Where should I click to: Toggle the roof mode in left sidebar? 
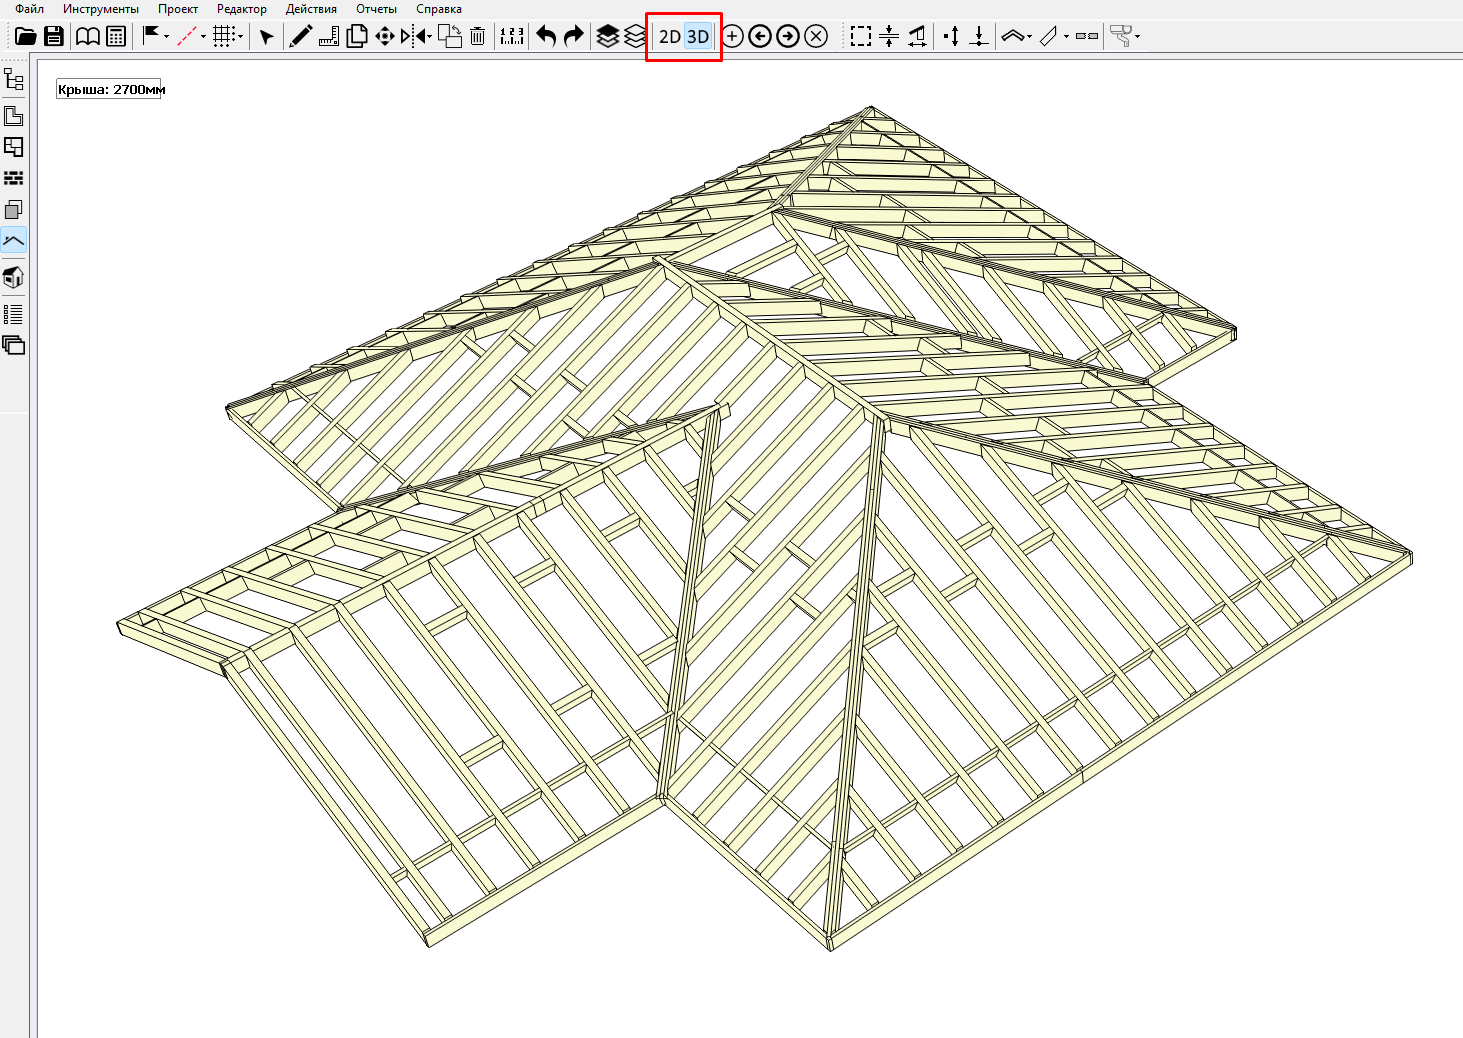pyautogui.click(x=14, y=241)
